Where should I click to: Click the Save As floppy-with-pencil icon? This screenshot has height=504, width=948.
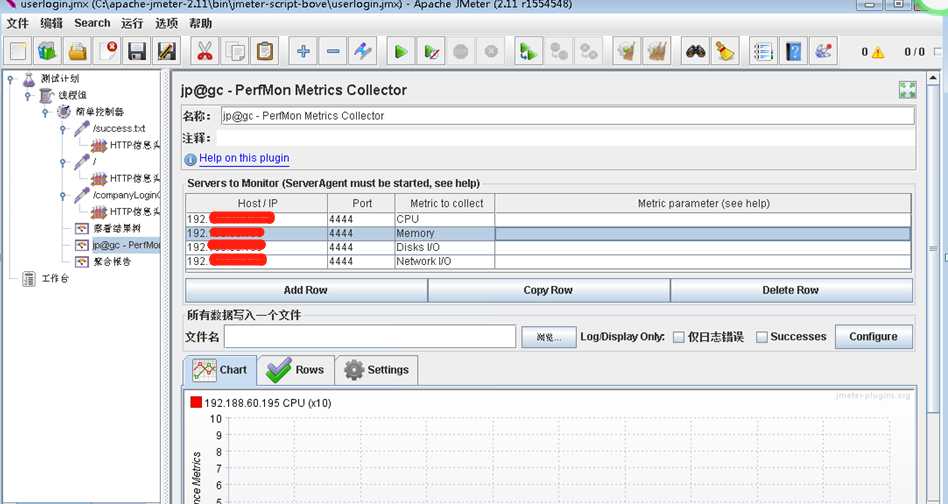(x=167, y=51)
